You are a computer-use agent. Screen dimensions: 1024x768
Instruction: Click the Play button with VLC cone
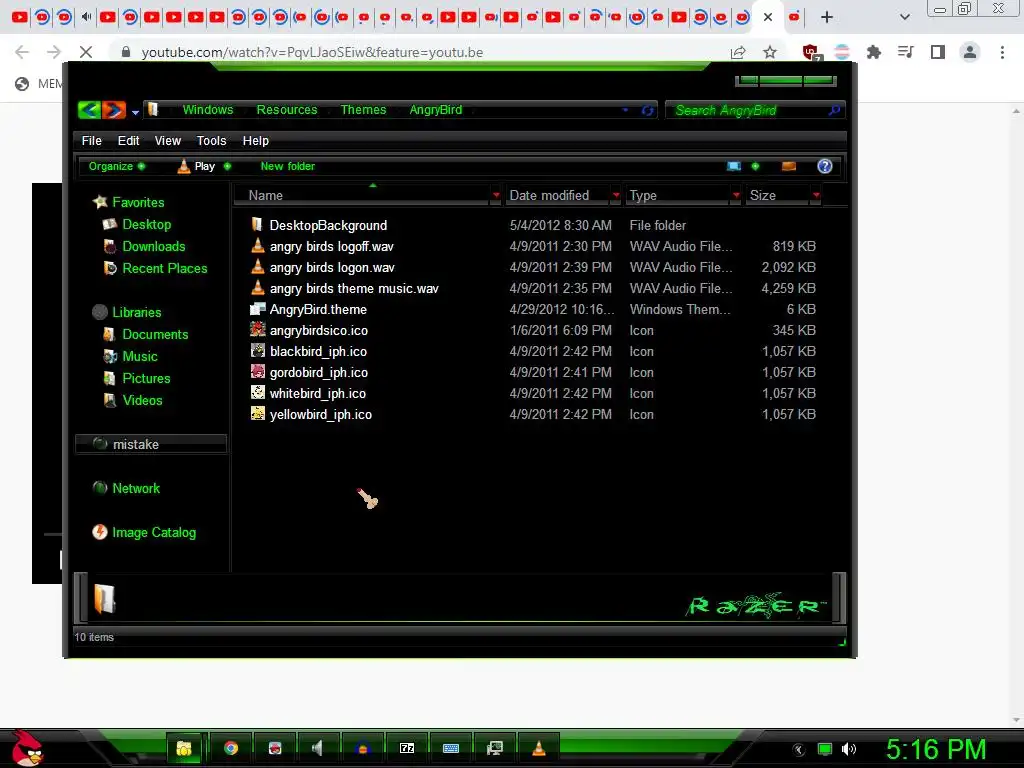[x=196, y=167]
